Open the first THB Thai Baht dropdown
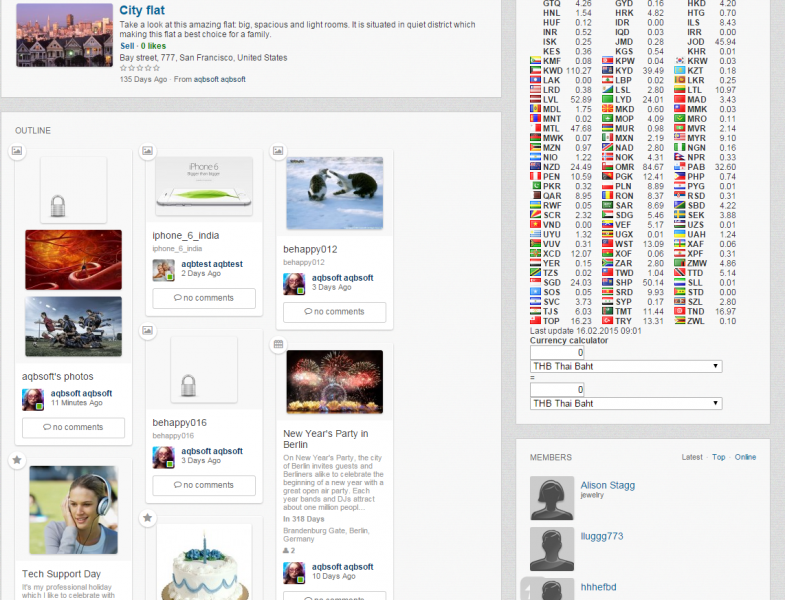The height and width of the screenshot is (600, 785). pyautogui.click(x=626, y=366)
